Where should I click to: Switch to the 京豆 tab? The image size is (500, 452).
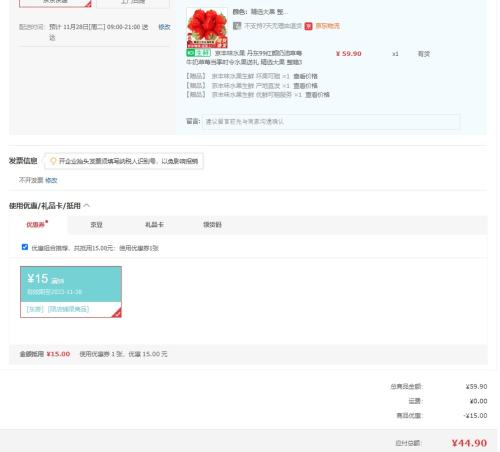point(96,225)
